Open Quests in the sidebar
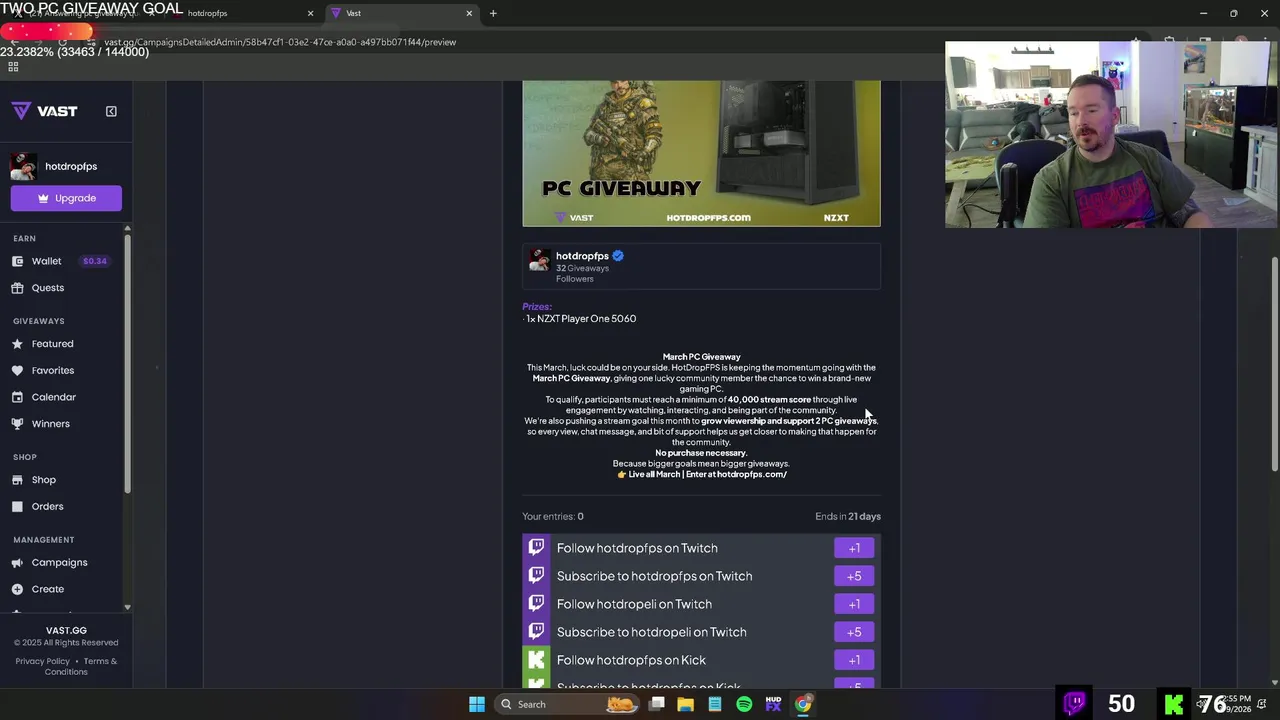This screenshot has width=1280, height=720. 47,288
